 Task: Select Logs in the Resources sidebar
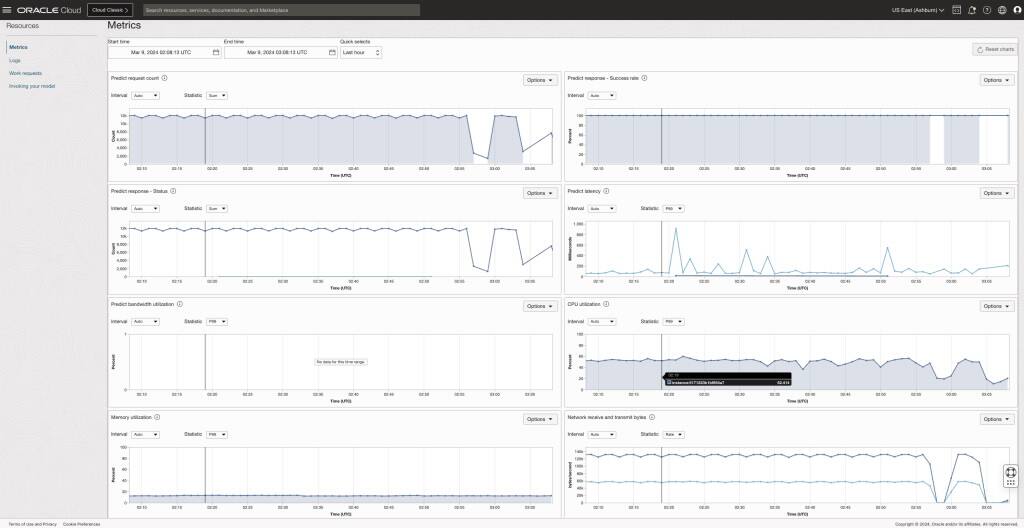pyautogui.click(x=15, y=60)
